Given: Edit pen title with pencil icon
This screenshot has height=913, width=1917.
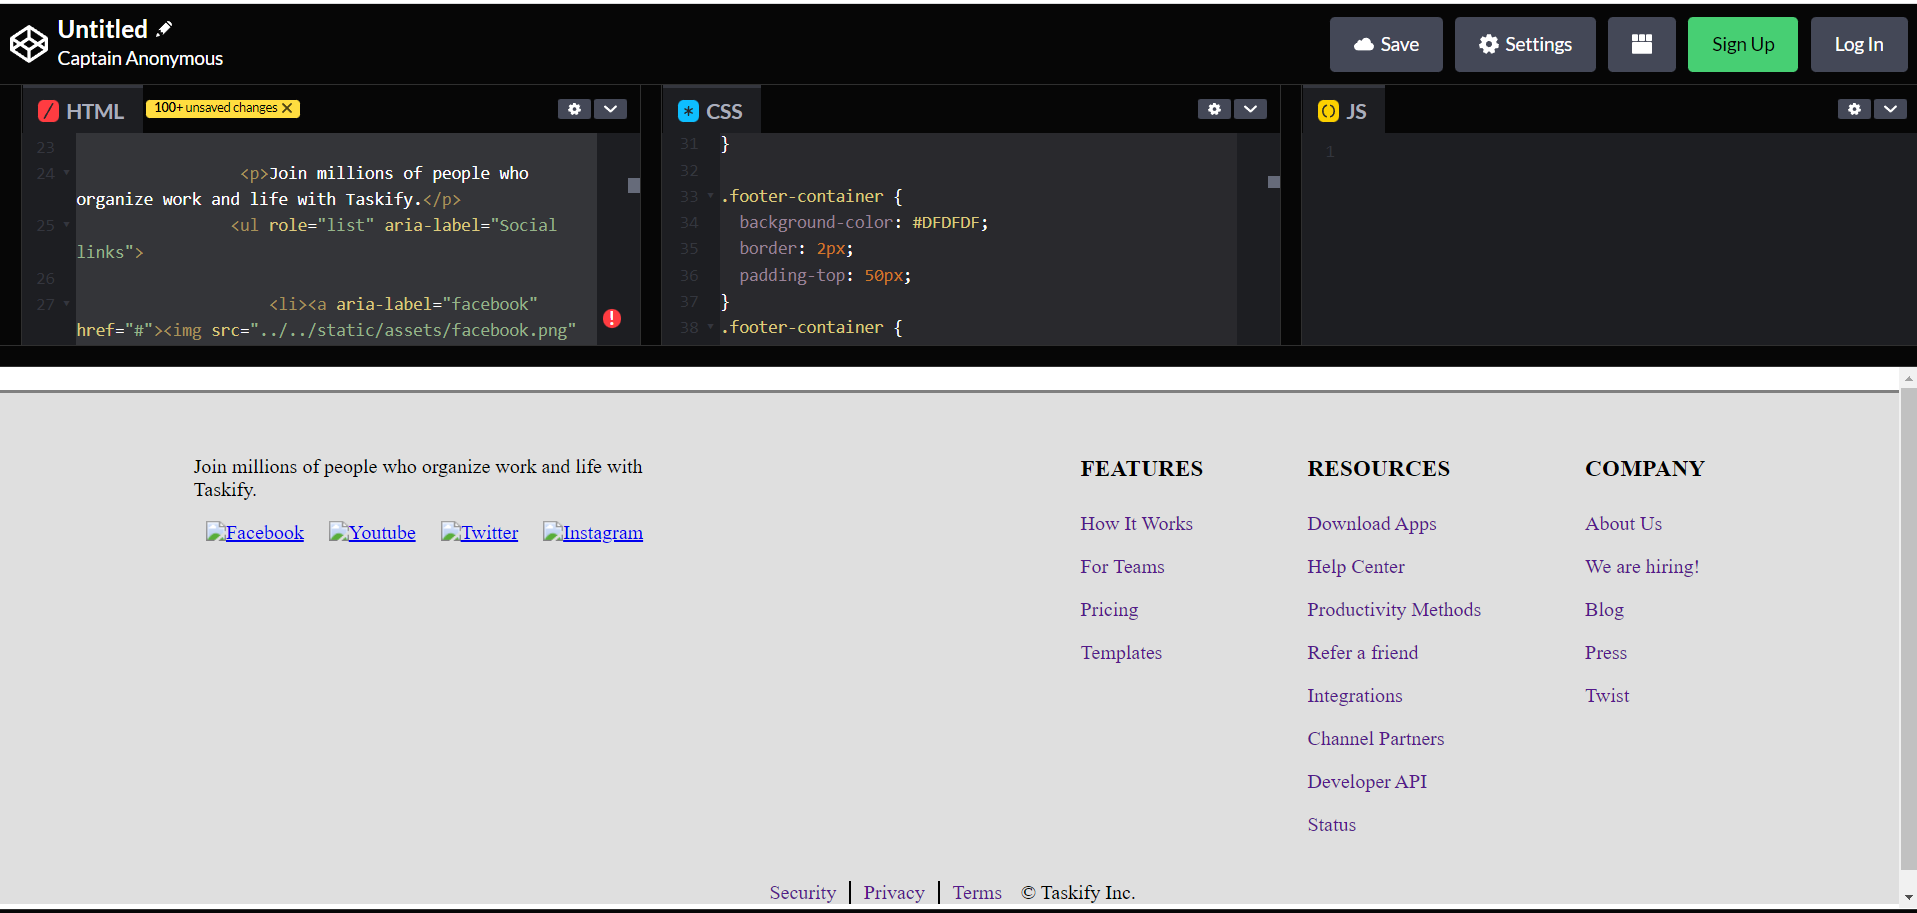Looking at the screenshot, I should point(165,29).
